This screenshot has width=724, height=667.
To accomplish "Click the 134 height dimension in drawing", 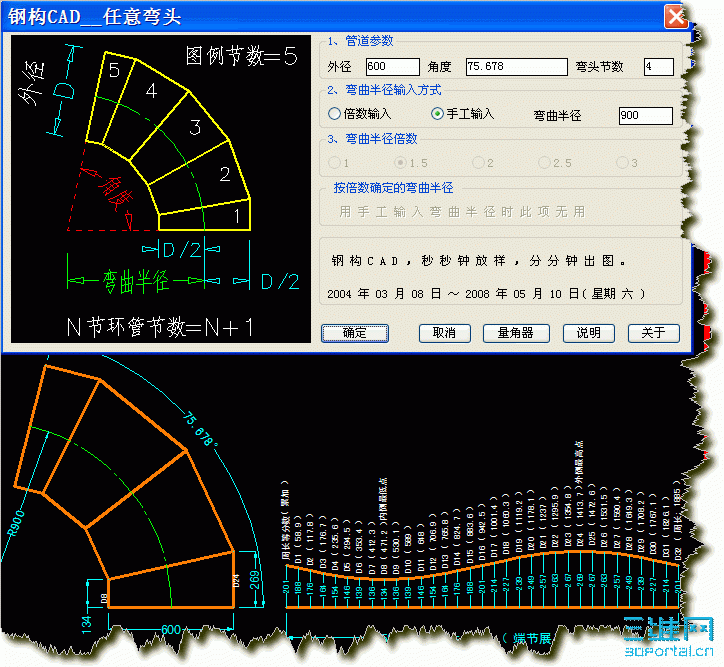I will pos(86,625).
